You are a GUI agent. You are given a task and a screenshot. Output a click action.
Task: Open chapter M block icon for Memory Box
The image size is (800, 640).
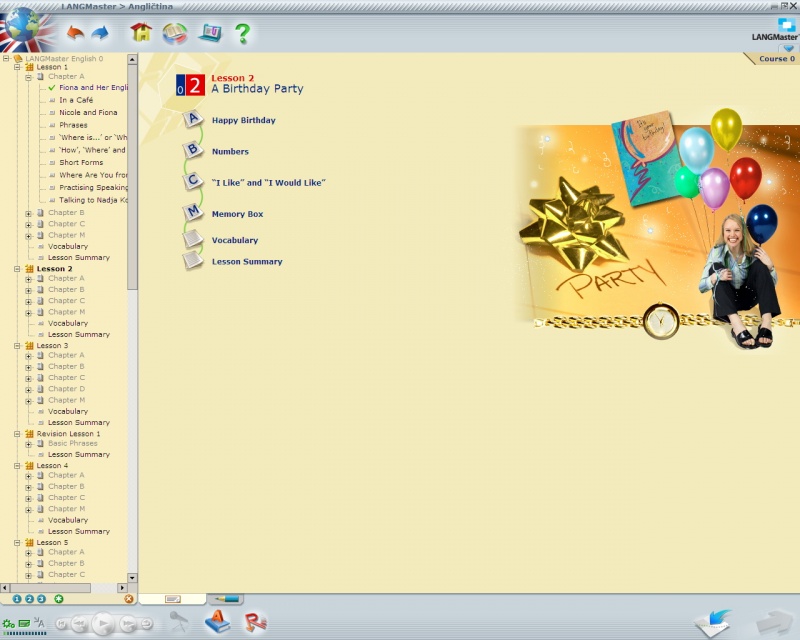coord(192,211)
